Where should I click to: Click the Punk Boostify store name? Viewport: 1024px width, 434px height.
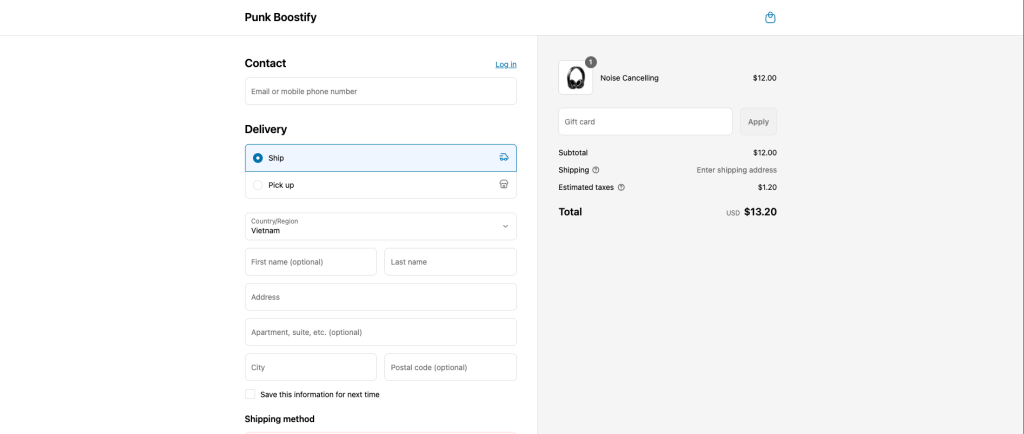(x=281, y=18)
